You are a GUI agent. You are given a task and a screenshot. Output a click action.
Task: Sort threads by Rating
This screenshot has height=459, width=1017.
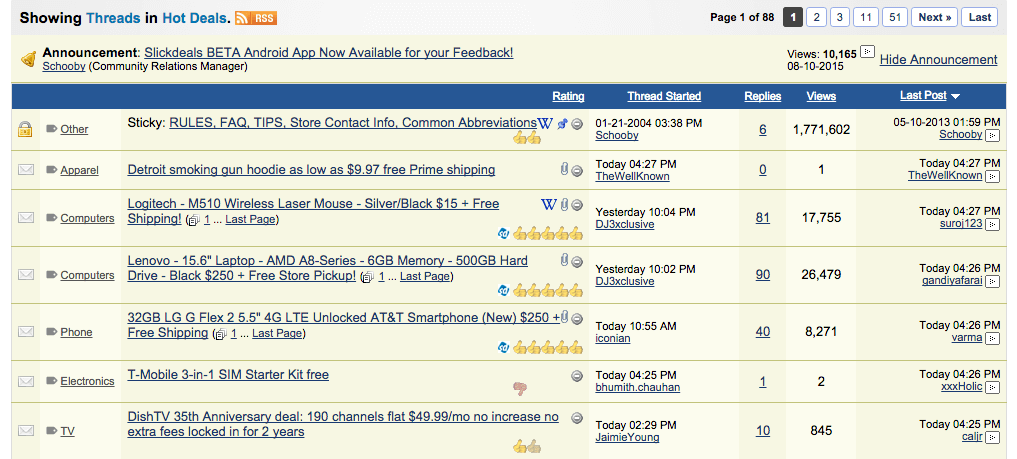[568, 96]
